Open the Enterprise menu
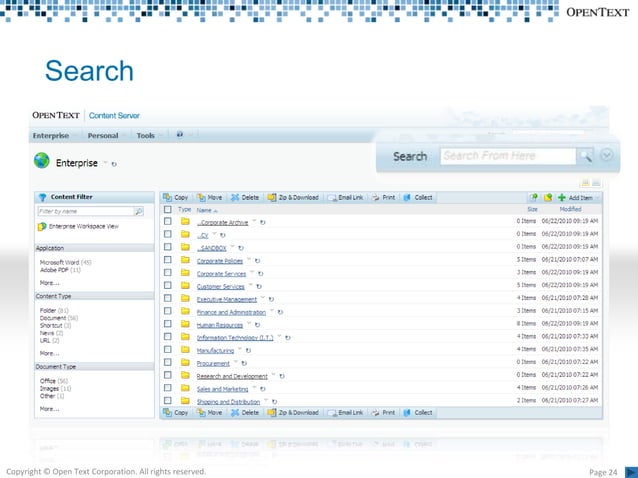Viewport: 638px width, 478px height. (x=51, y=136)
